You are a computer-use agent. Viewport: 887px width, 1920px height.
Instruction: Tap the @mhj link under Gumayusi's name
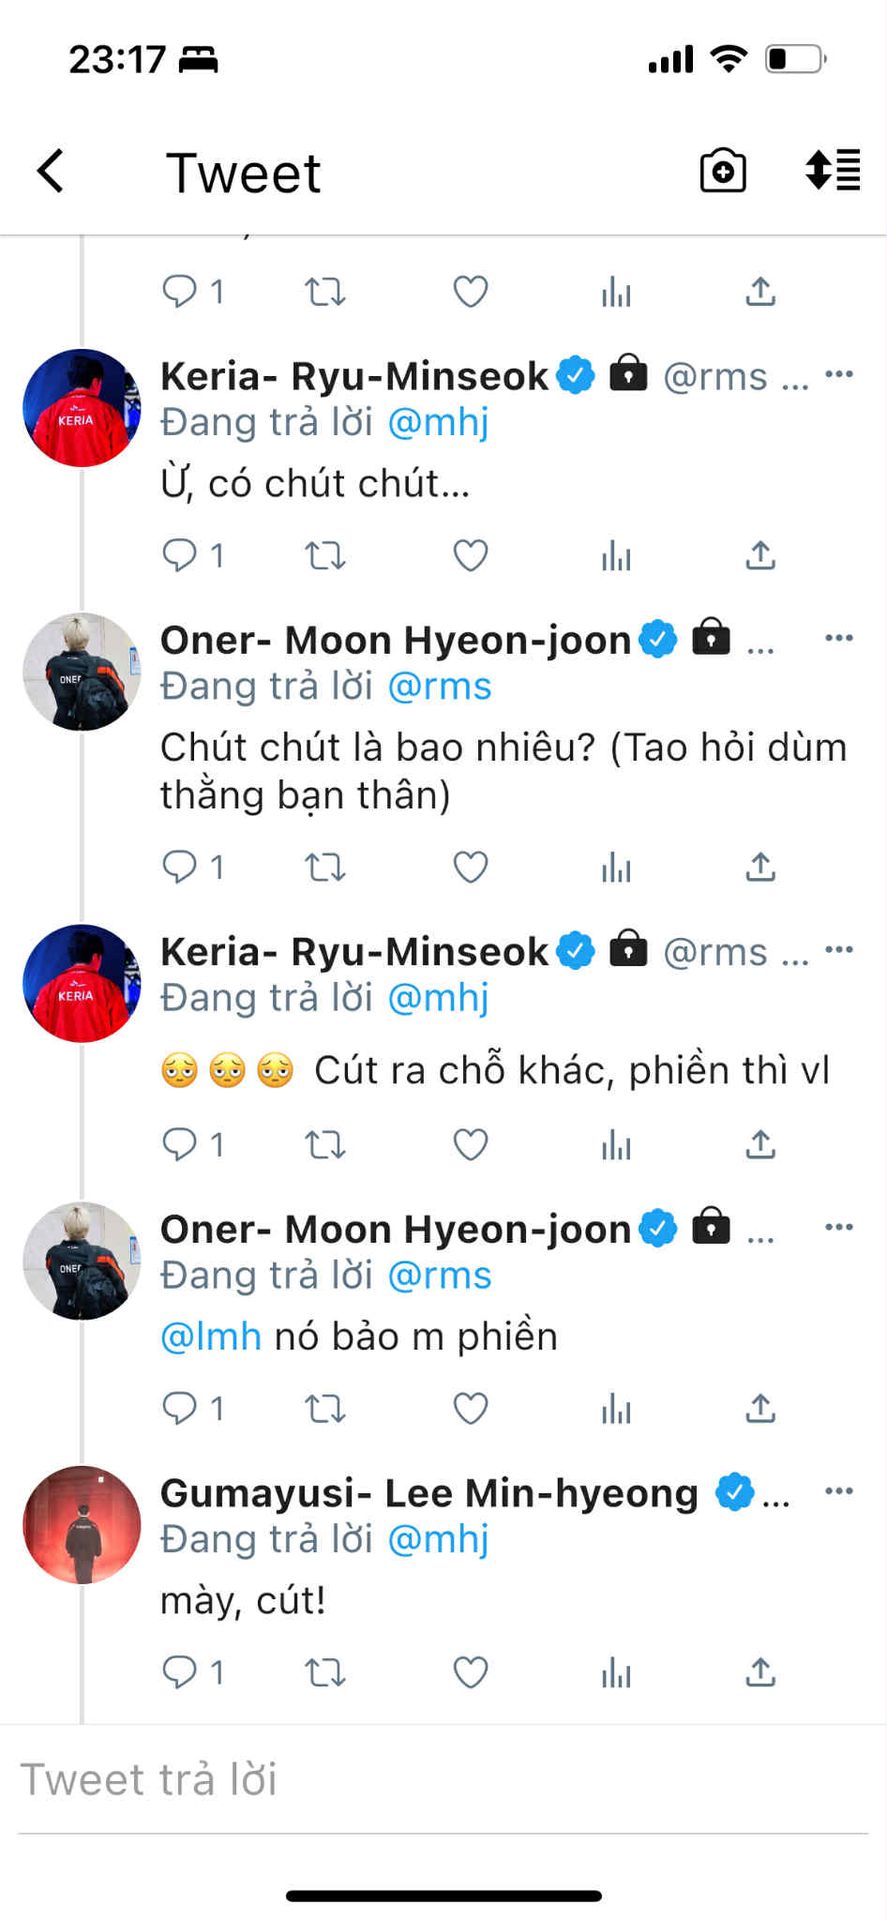click(x=437, y=1539)
